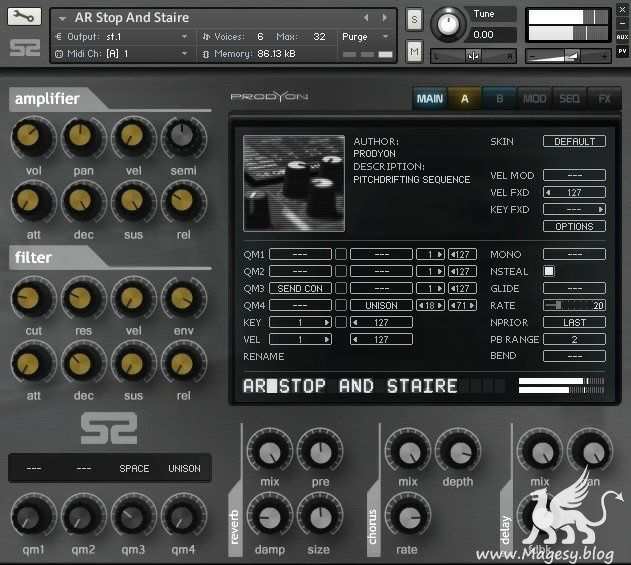Click the chorus rate knob

point(408,516)
